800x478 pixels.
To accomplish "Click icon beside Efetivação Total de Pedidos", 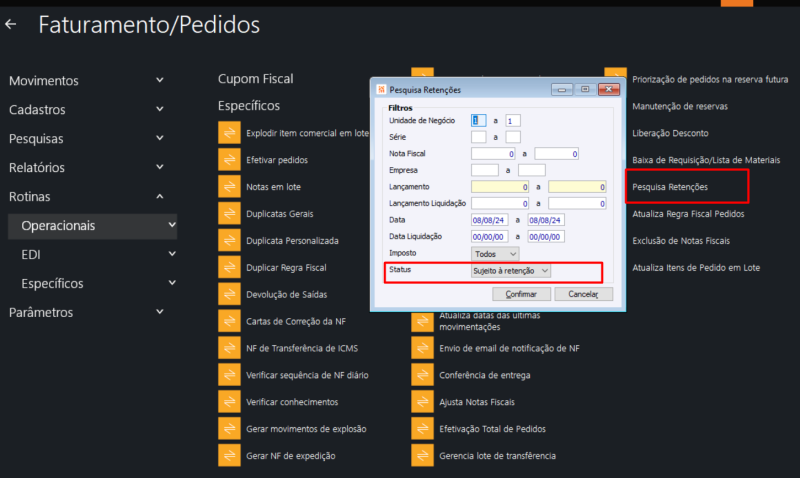I will pos(422,429).
